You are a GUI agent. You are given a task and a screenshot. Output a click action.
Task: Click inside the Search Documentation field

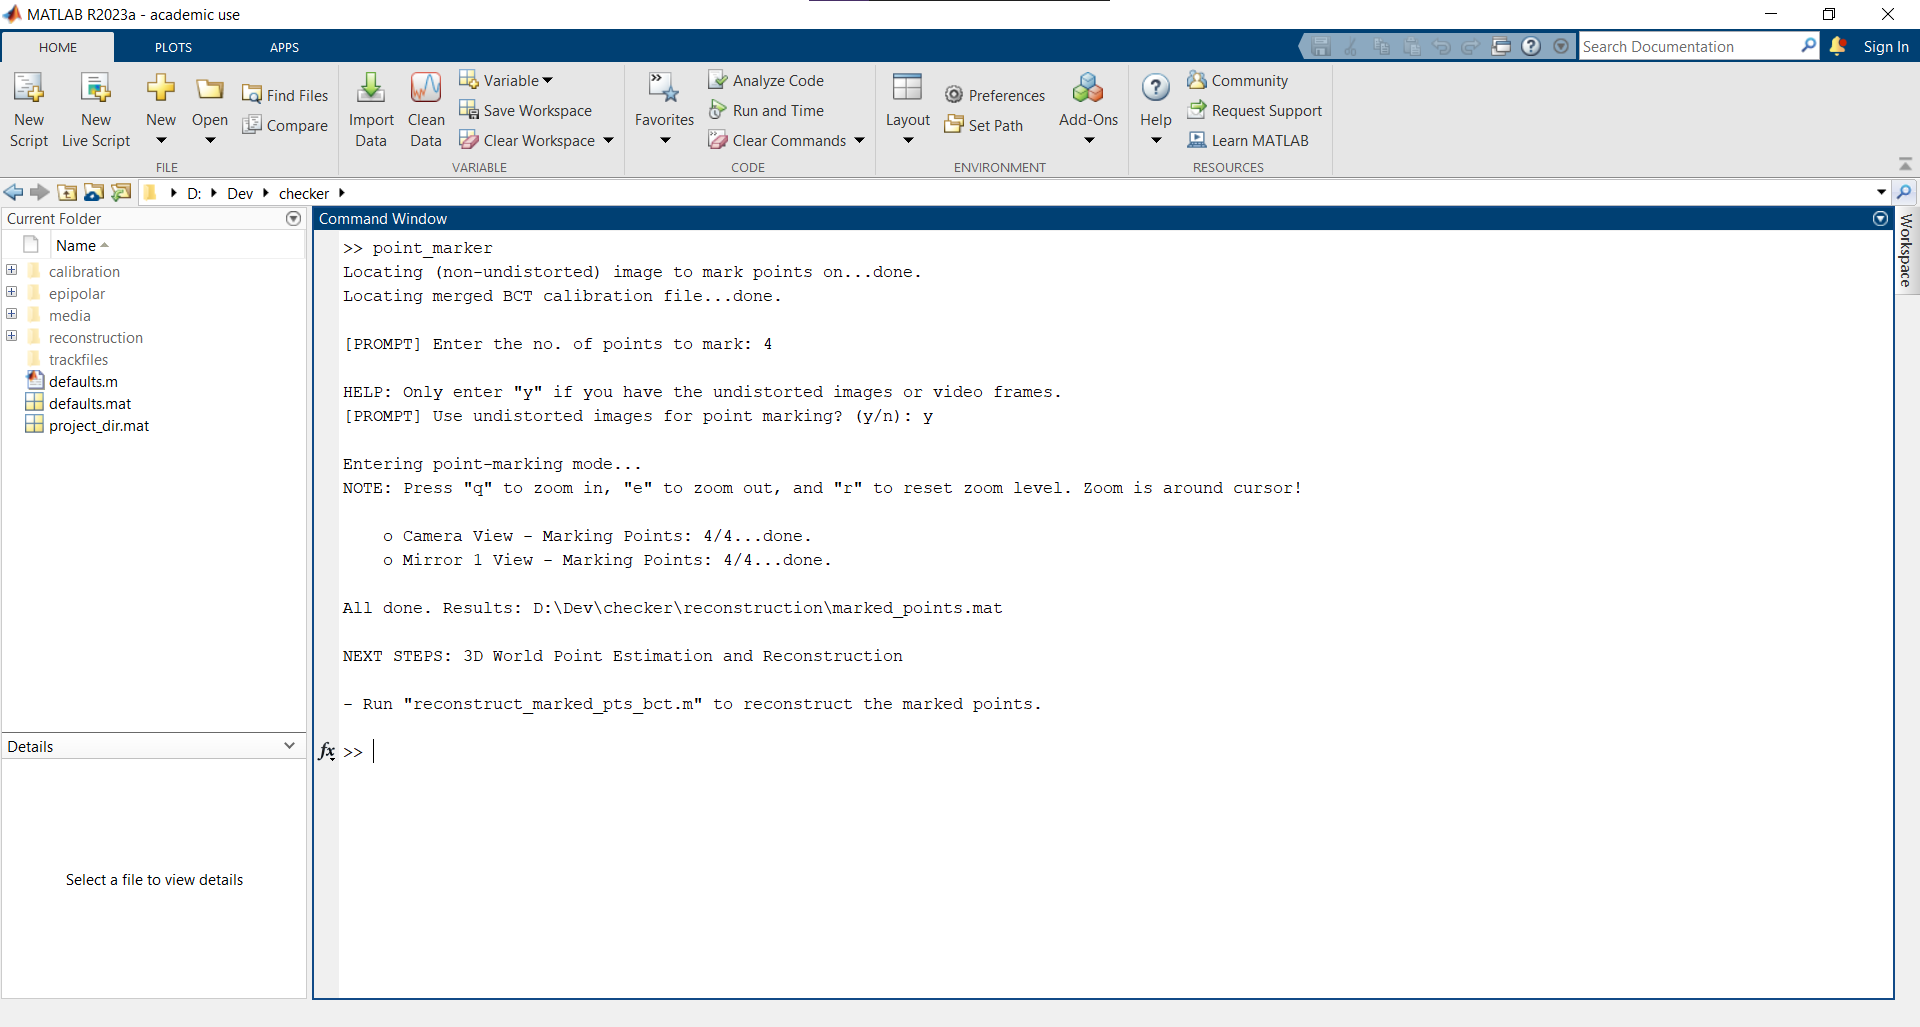point(1690,46)
